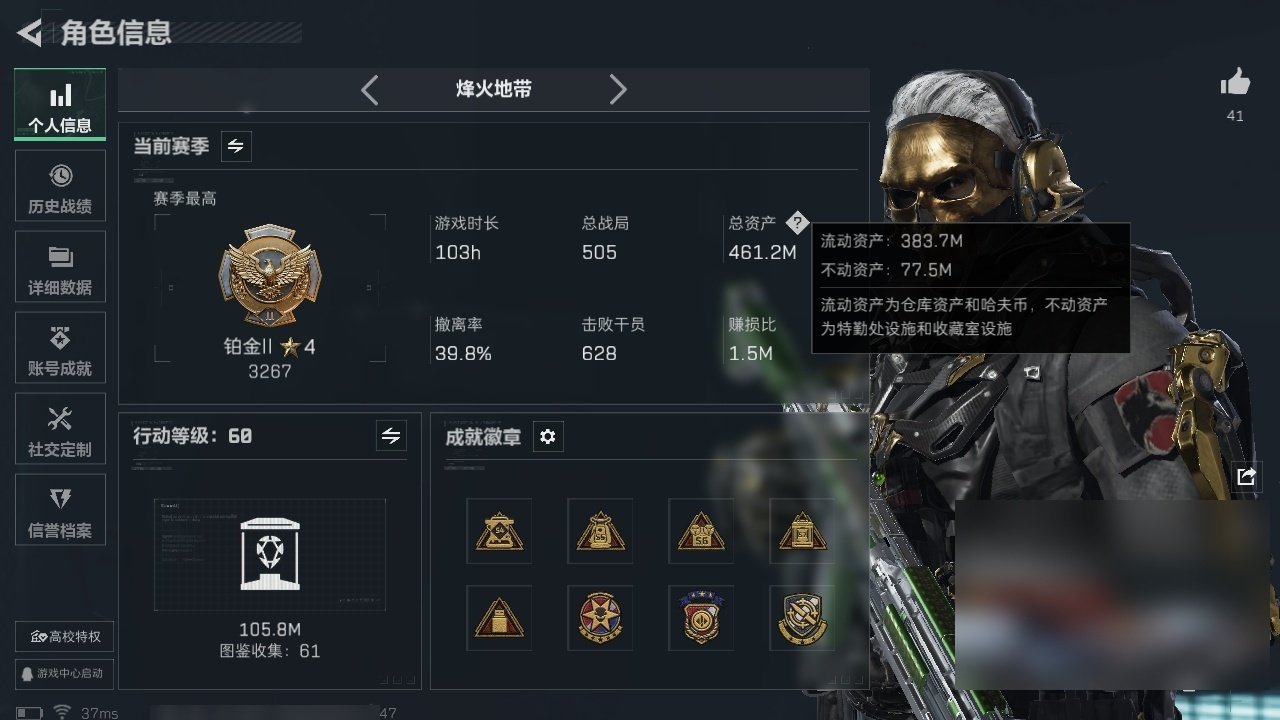Screen dimensions: 1280x720
Task: Open 成就徽章 gear settings
Action: click(547, 437)
